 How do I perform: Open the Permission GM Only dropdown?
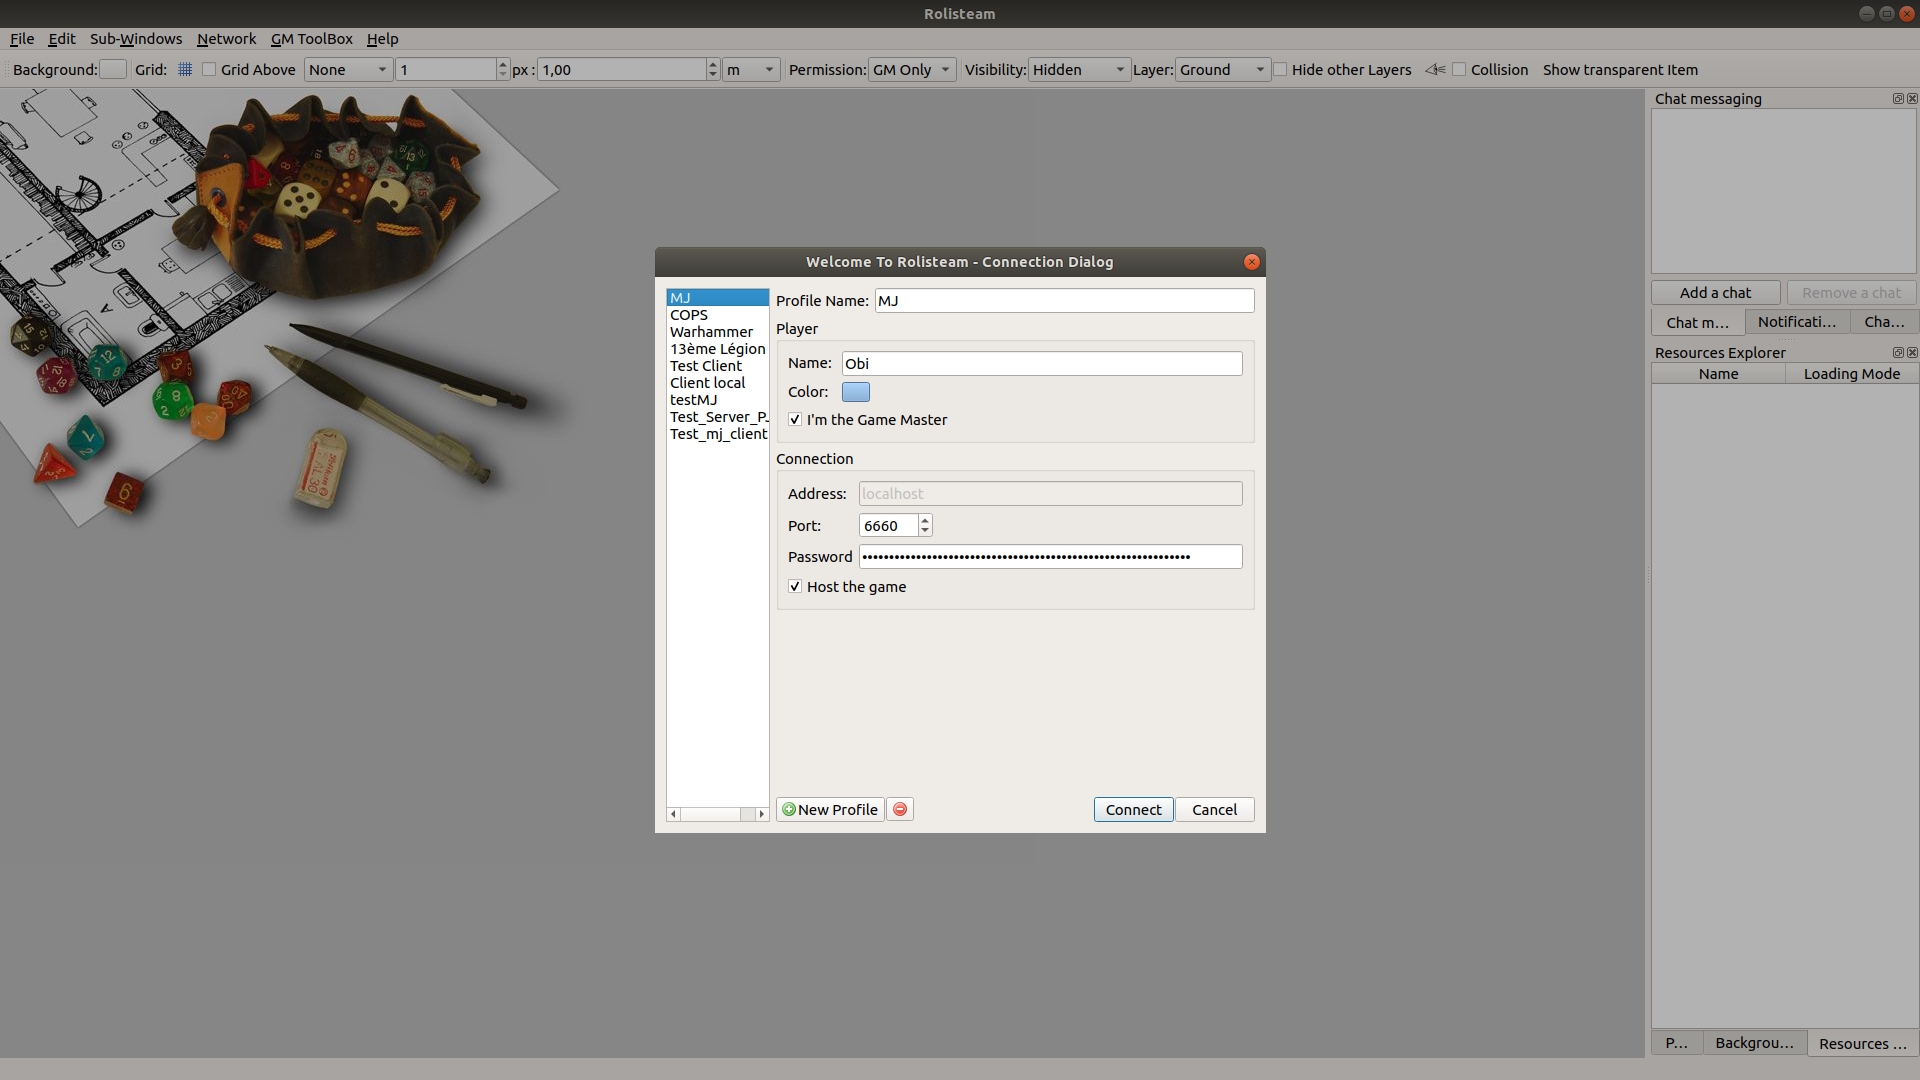click(x=911, y=70)
